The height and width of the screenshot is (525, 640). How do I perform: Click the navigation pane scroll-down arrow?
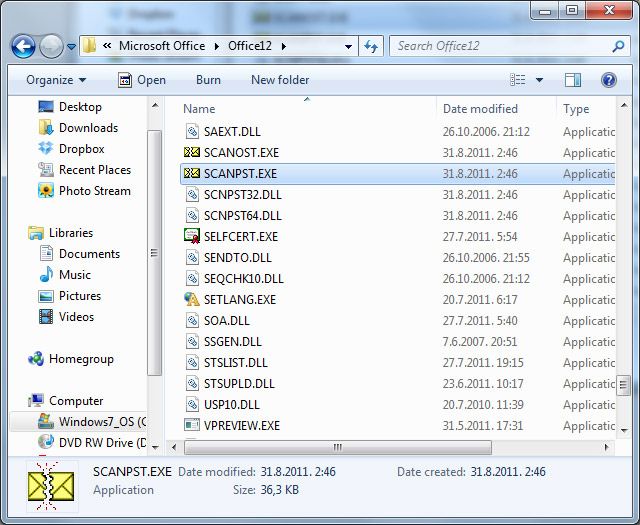(155, 447)
